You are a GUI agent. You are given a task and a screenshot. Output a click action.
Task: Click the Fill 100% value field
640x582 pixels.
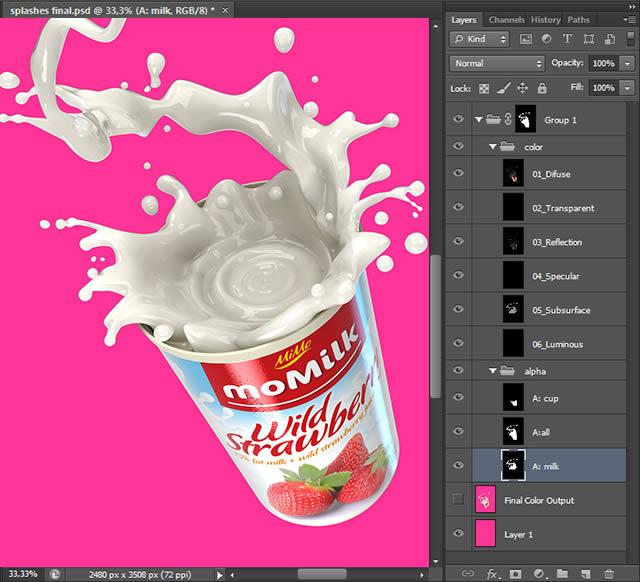point(604,88)
